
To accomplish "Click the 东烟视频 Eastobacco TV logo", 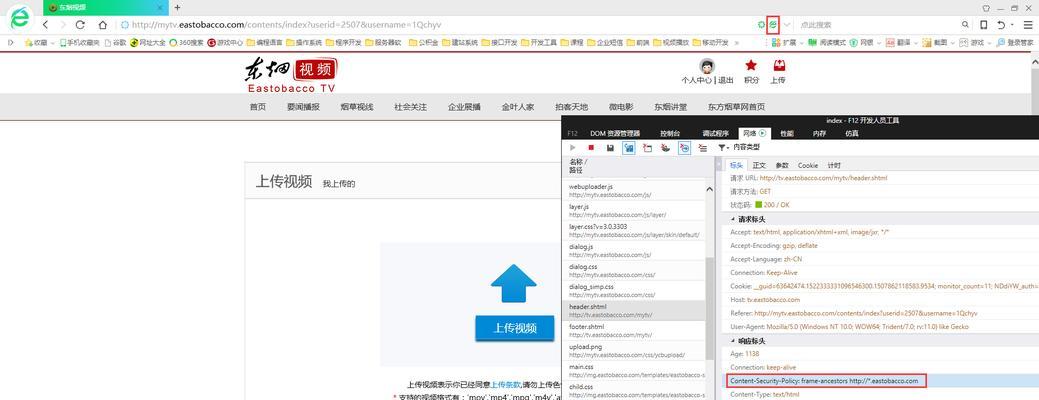I will [292, 74].
